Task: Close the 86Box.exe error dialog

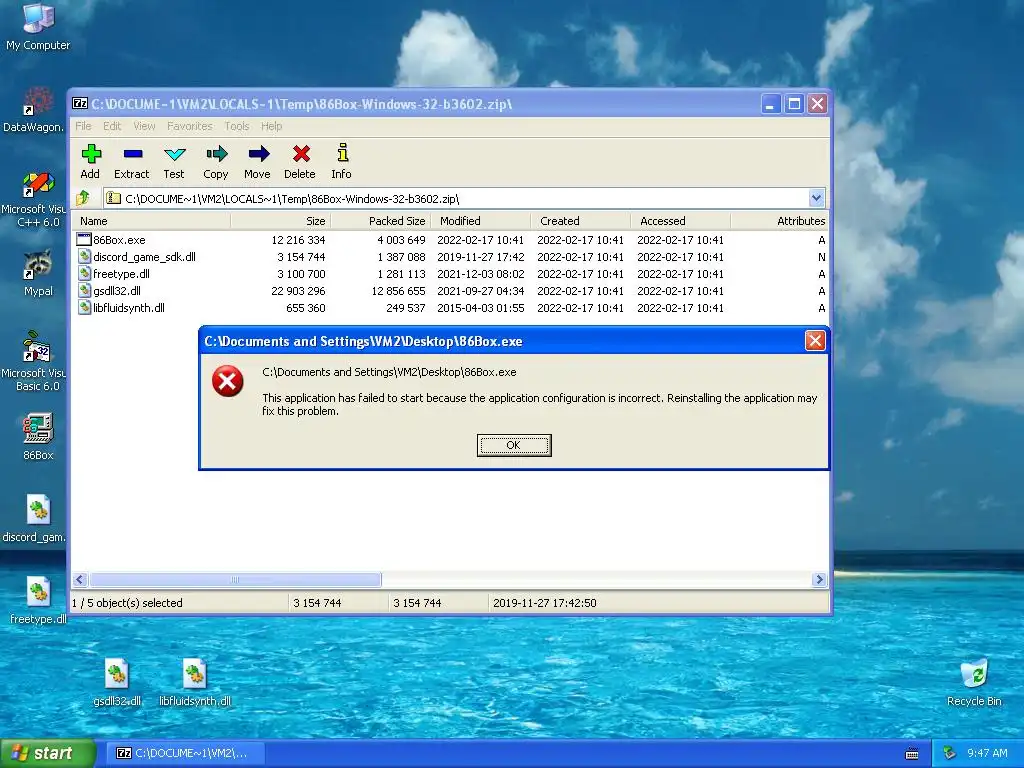Action: [815, 341]
